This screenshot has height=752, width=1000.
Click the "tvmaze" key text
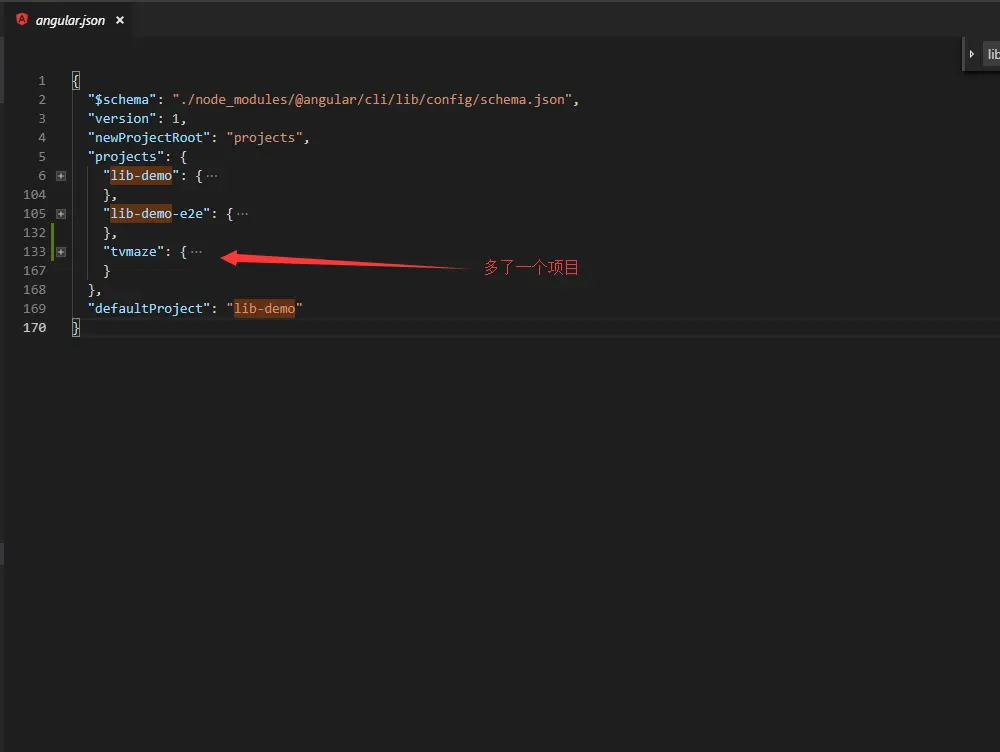[133, 252]
